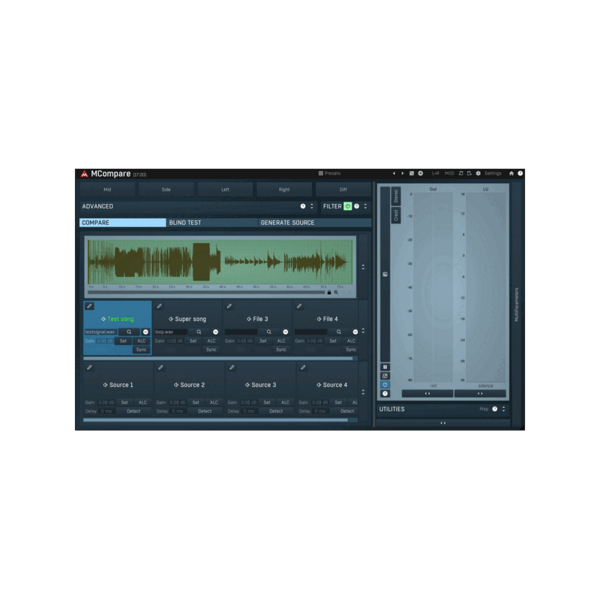Select the Source 2 slot

tap(189, 385)
